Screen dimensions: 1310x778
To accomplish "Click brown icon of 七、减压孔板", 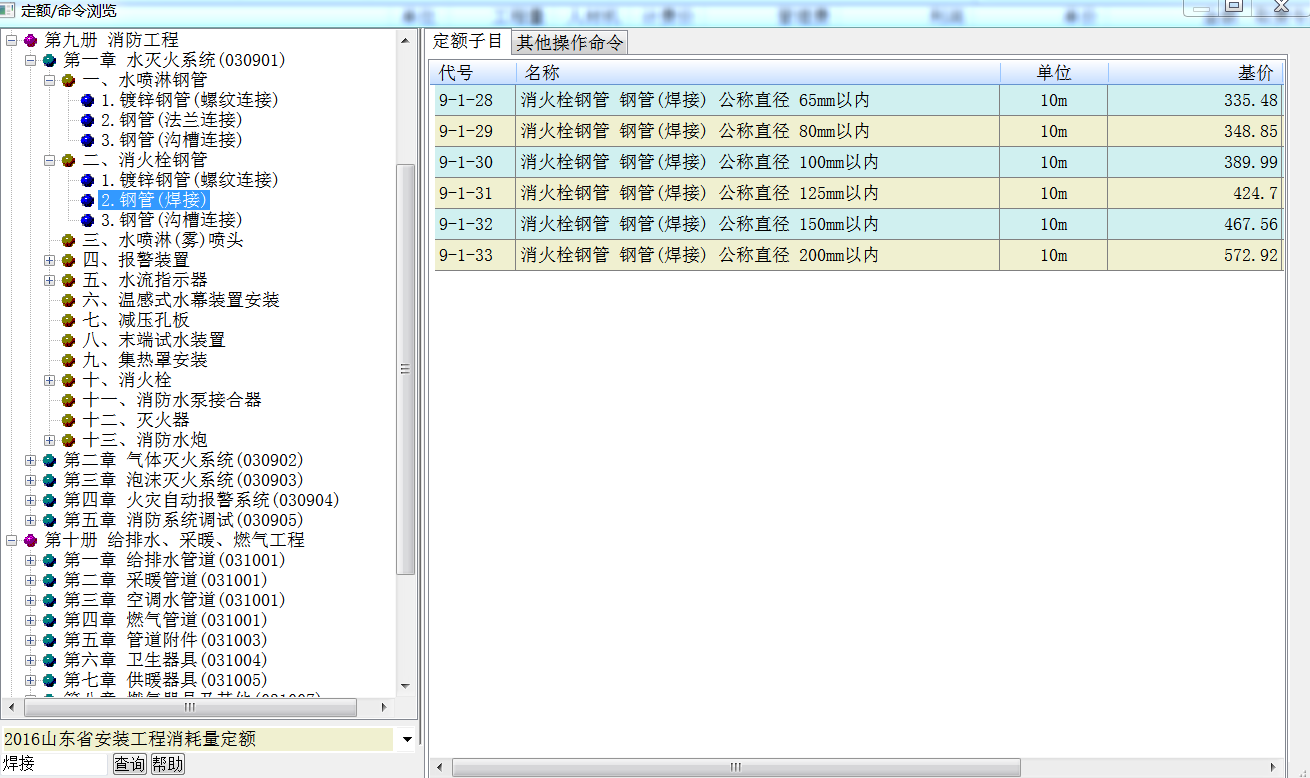I will click(x=68, y=321).
